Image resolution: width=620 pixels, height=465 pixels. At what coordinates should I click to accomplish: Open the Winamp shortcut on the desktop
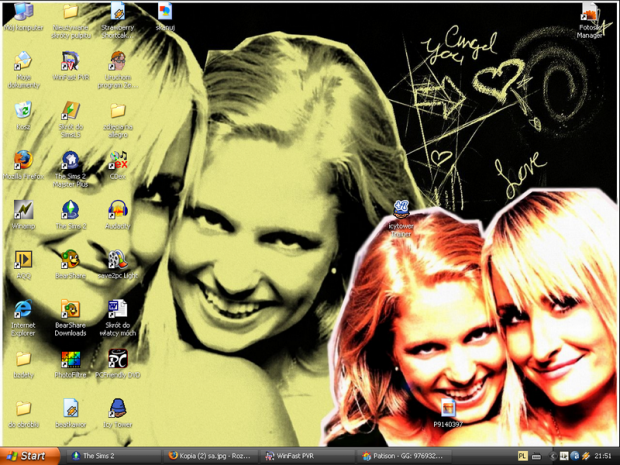click(x=23, y=210)
